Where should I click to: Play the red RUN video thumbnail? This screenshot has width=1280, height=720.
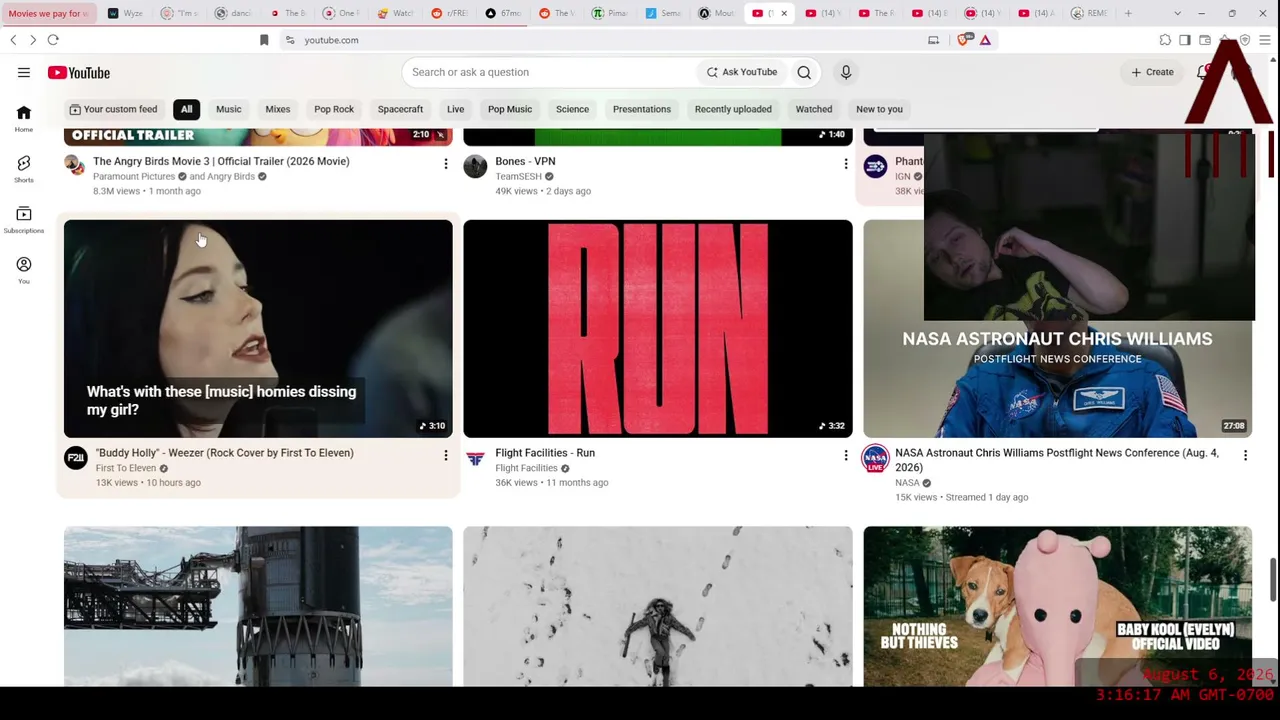pos(658,329)
